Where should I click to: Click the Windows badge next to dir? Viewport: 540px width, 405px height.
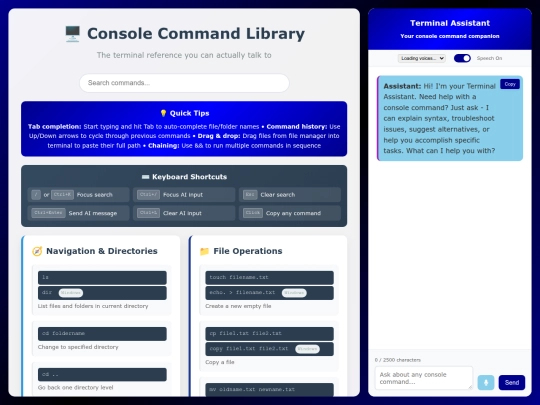pyautogui.click(x=71, y=293)
